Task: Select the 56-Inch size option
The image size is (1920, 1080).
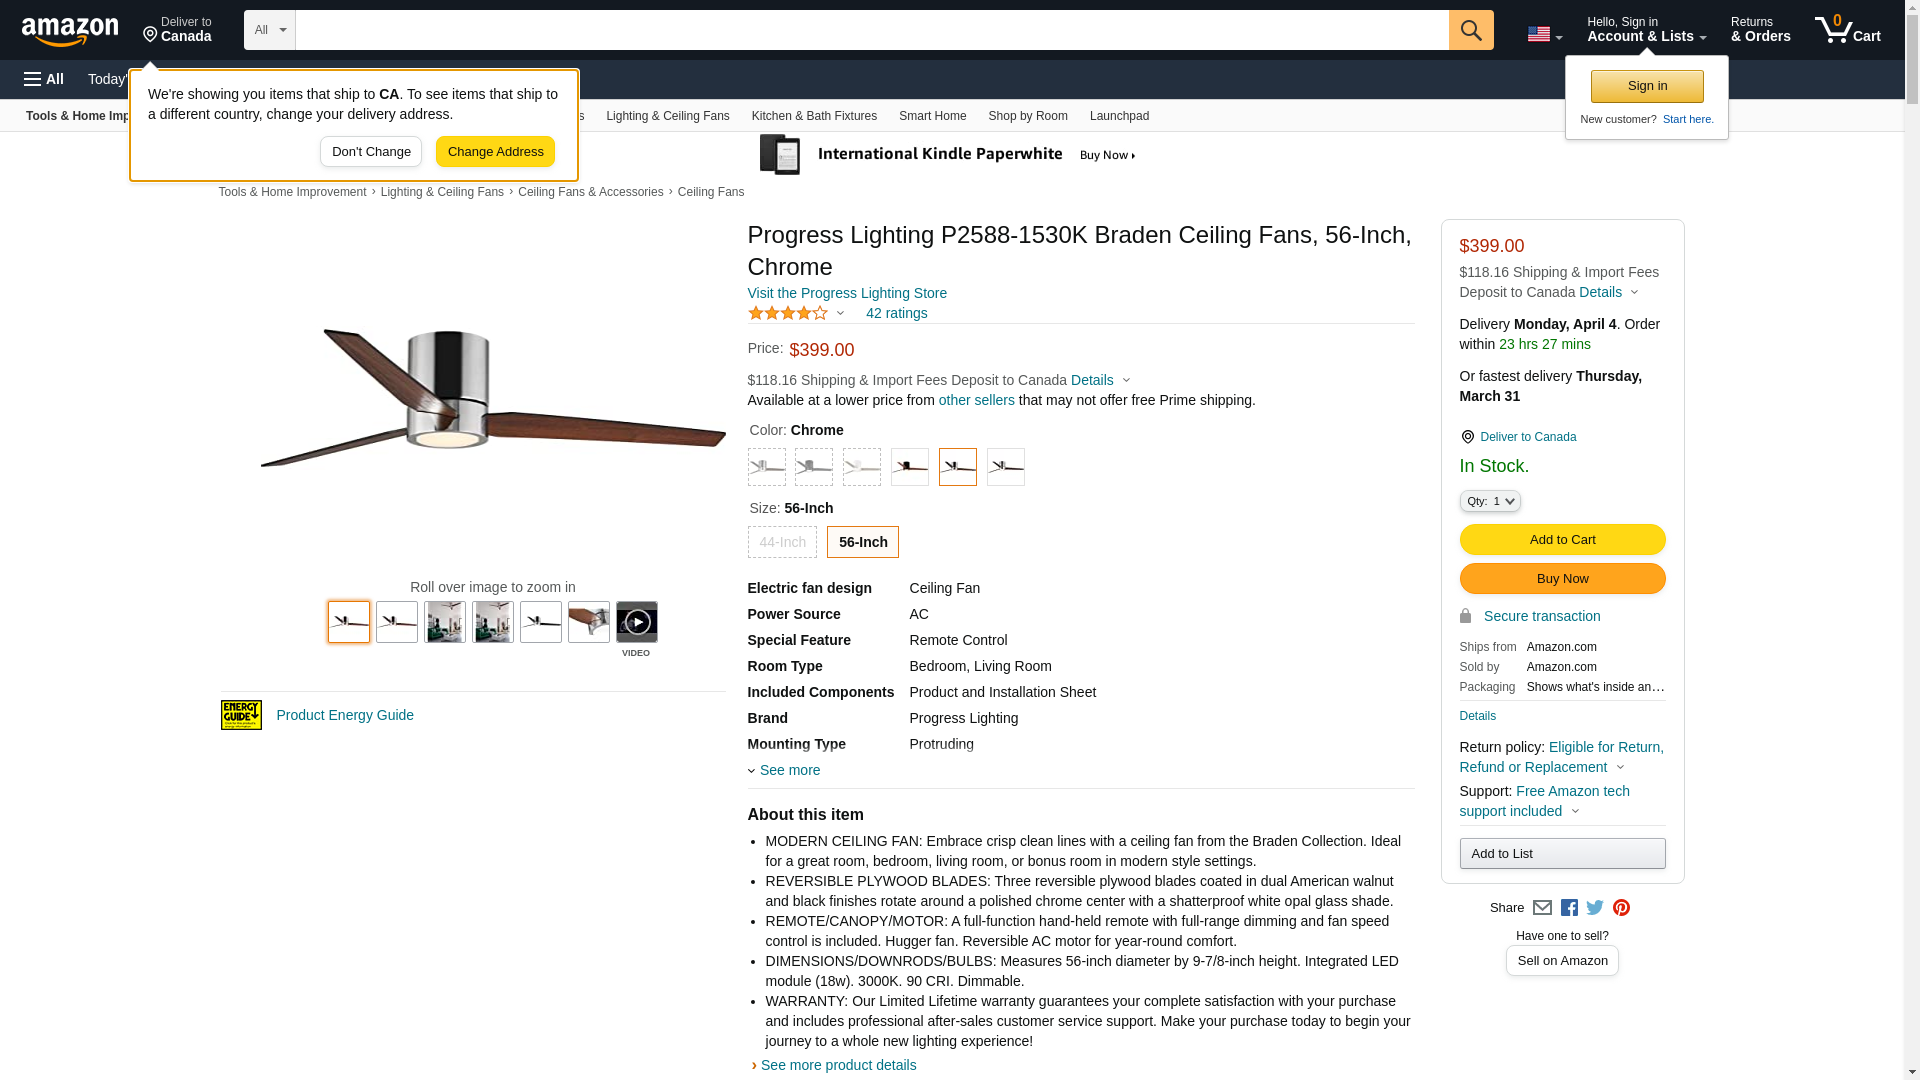Action: click(x=862, y=542)
